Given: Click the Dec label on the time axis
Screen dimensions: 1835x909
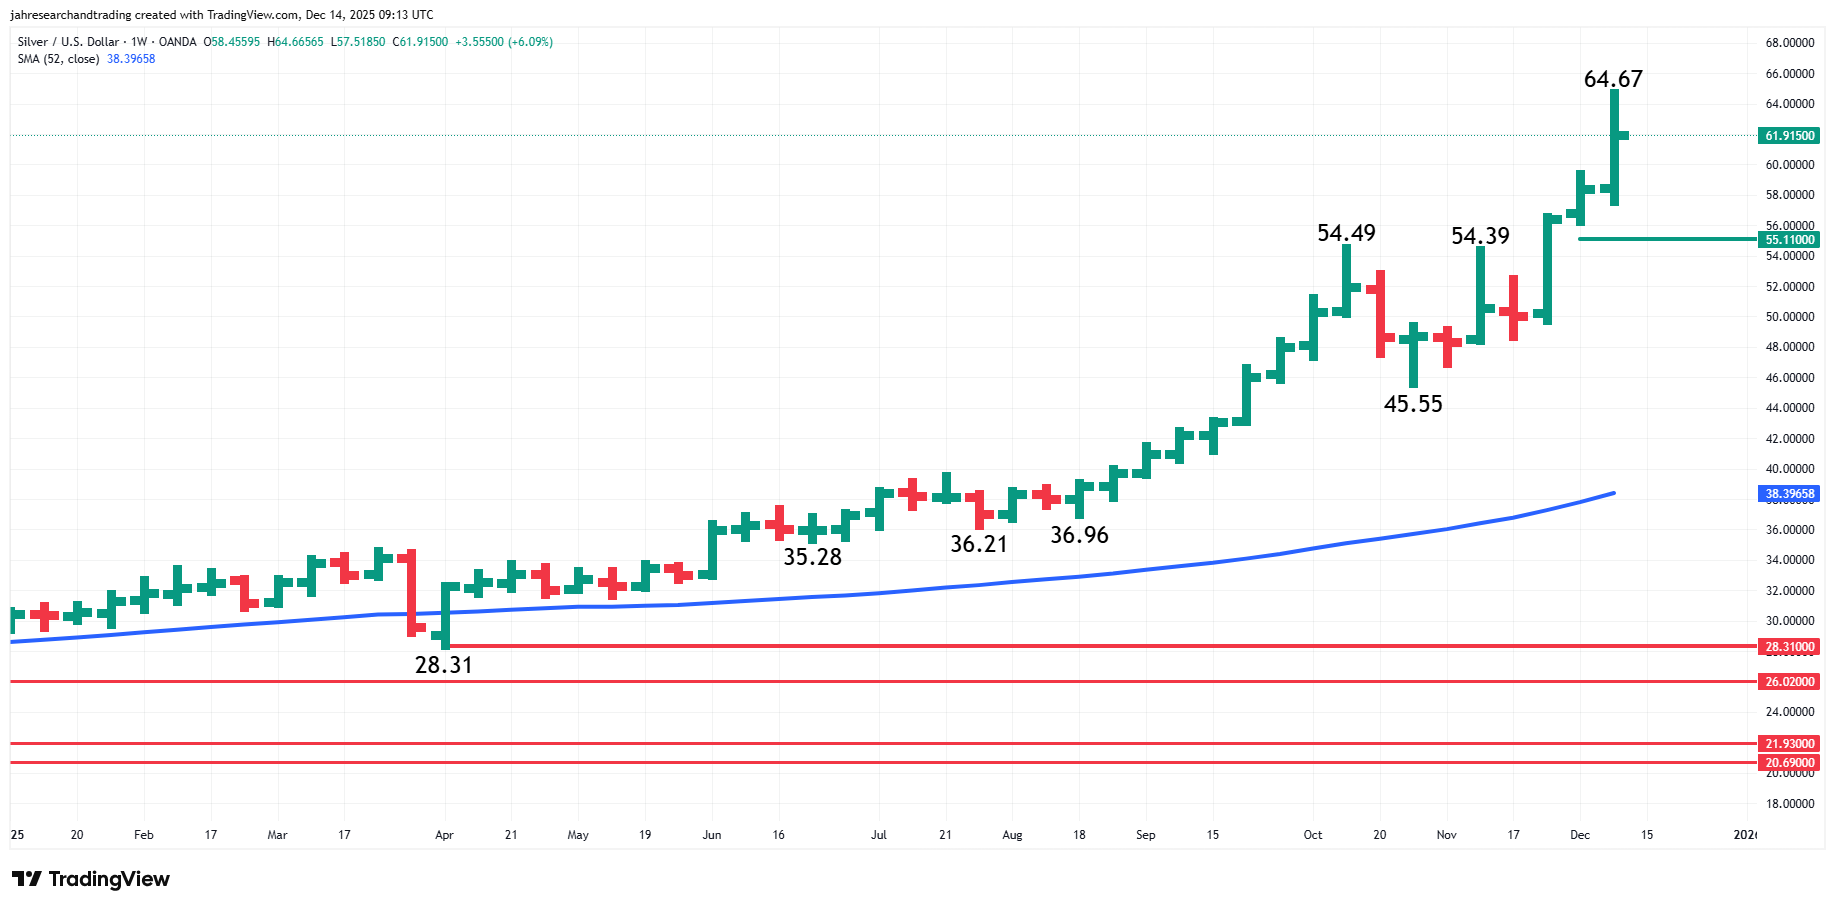Looking at the screenshot, I should (x=1578, y=834).
